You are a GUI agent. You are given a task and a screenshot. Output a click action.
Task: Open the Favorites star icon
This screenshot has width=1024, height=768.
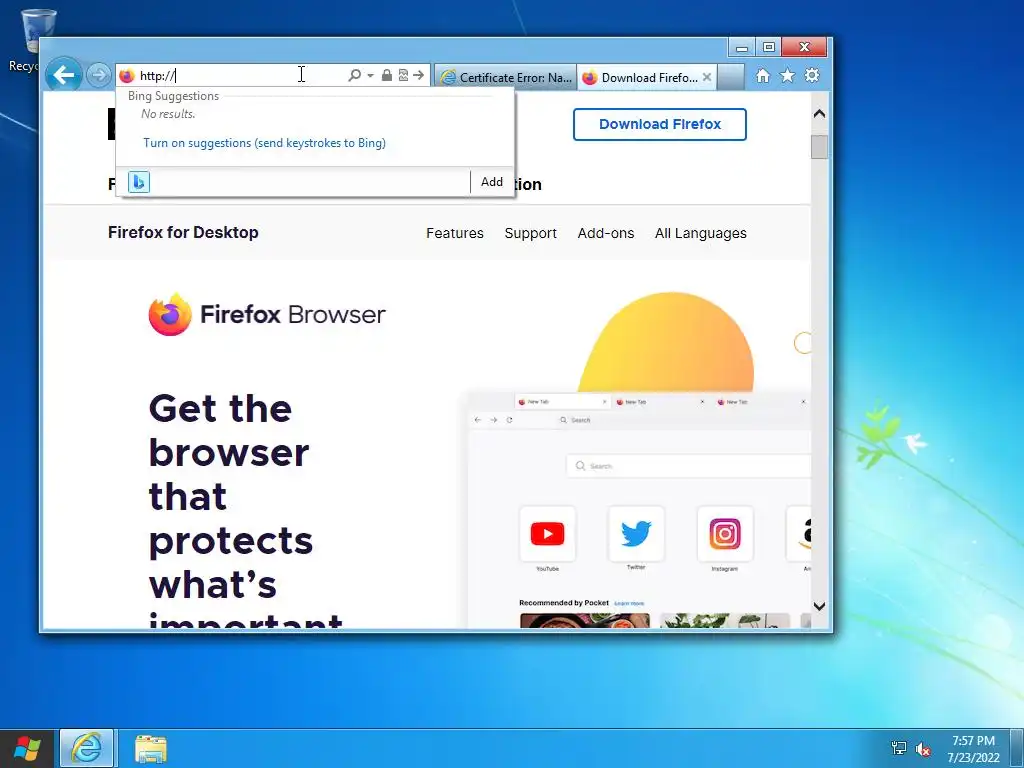tap(788, 76)
